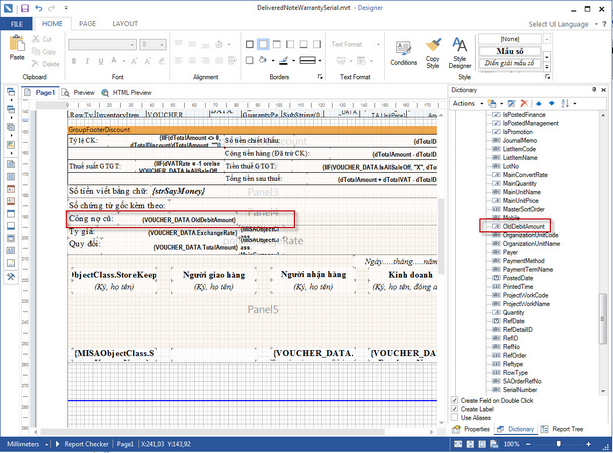The height and width of the screenshot is (453, 613).
Task: Click the Undo arrow in title bar
Action: (38, 8)
